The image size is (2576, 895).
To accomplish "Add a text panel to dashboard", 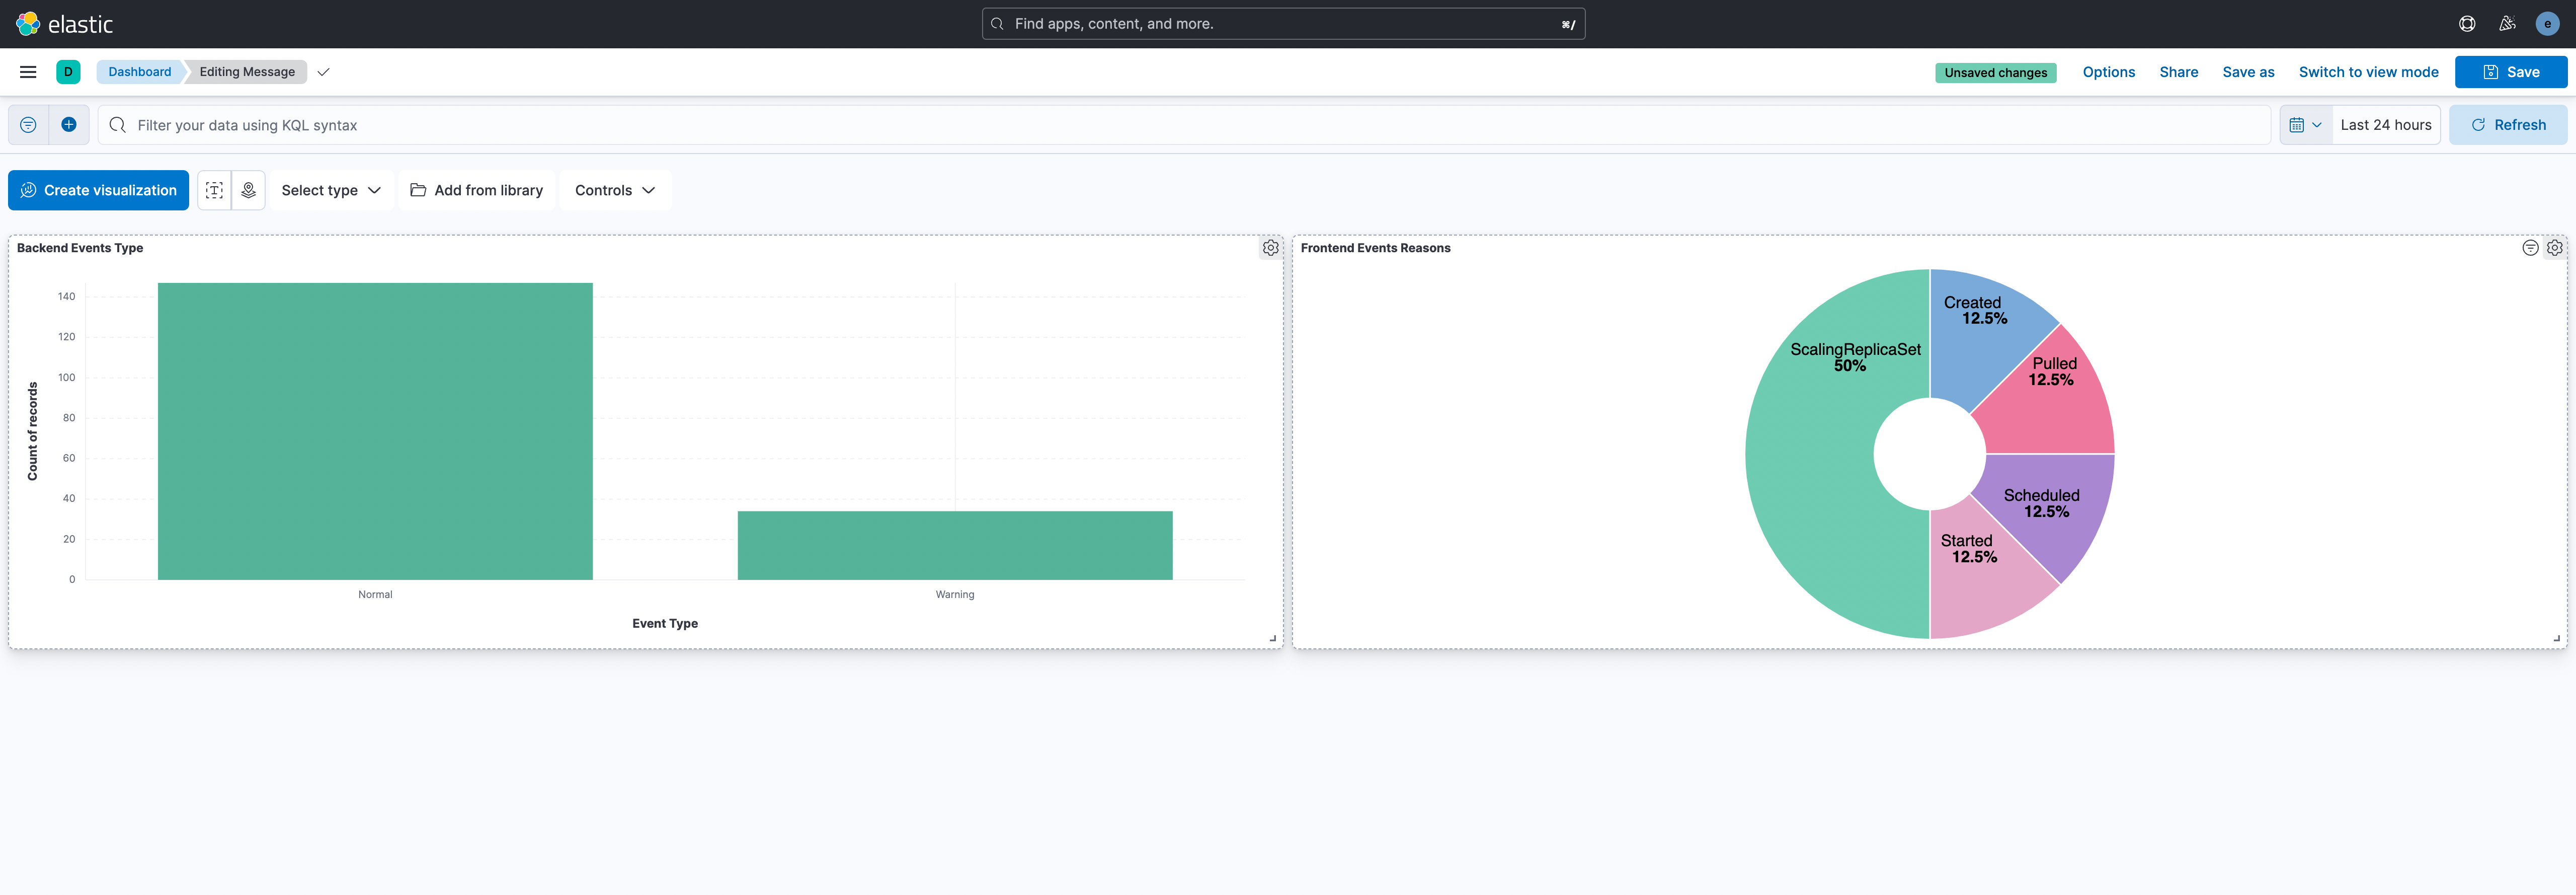I will click(x=214, y=190).
